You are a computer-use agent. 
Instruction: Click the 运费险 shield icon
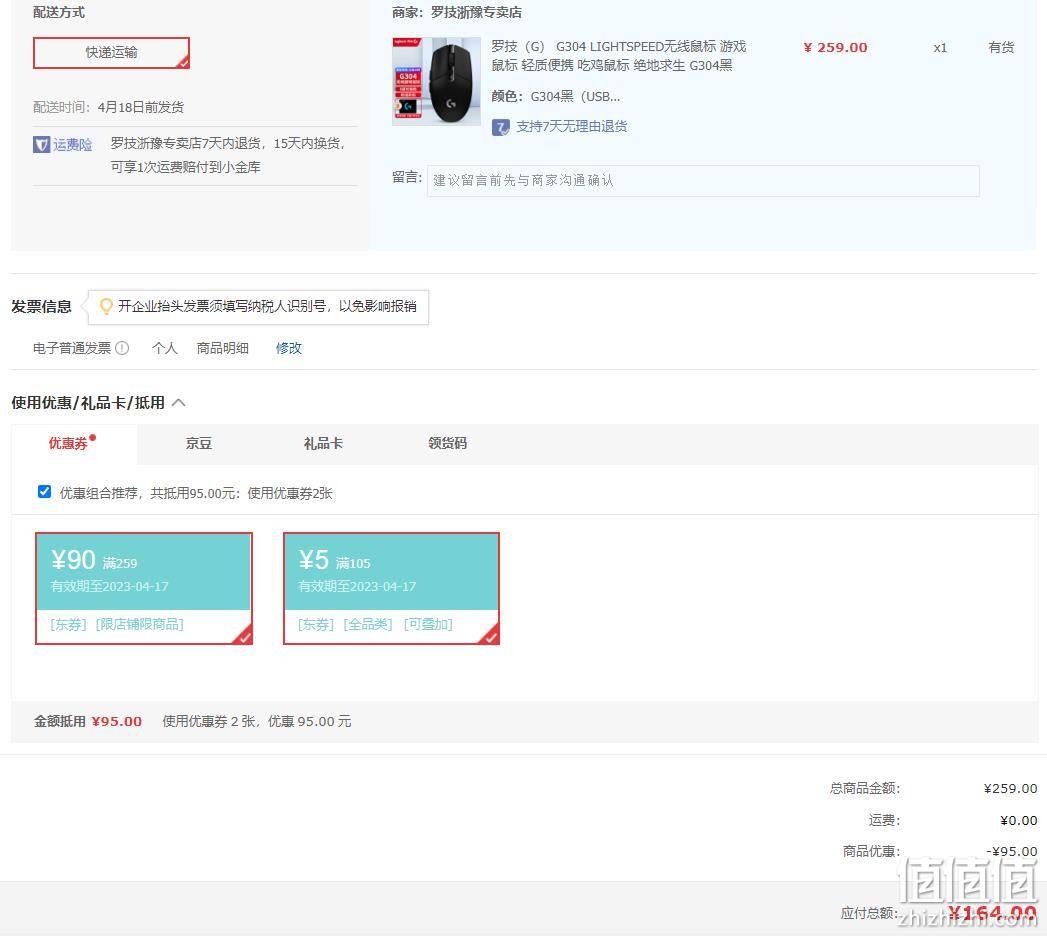click(x=41, y=144)
